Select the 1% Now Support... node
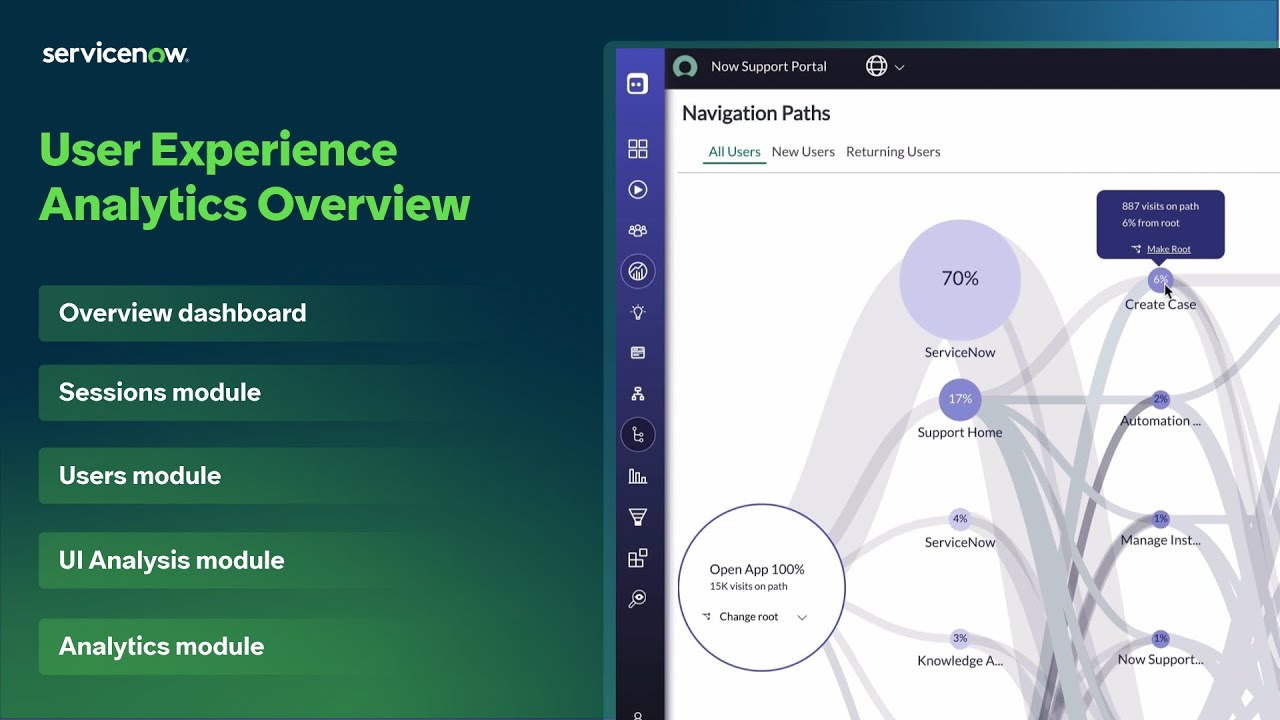Viewport: 1280px width, 720px height. [x=1160, y=638]
